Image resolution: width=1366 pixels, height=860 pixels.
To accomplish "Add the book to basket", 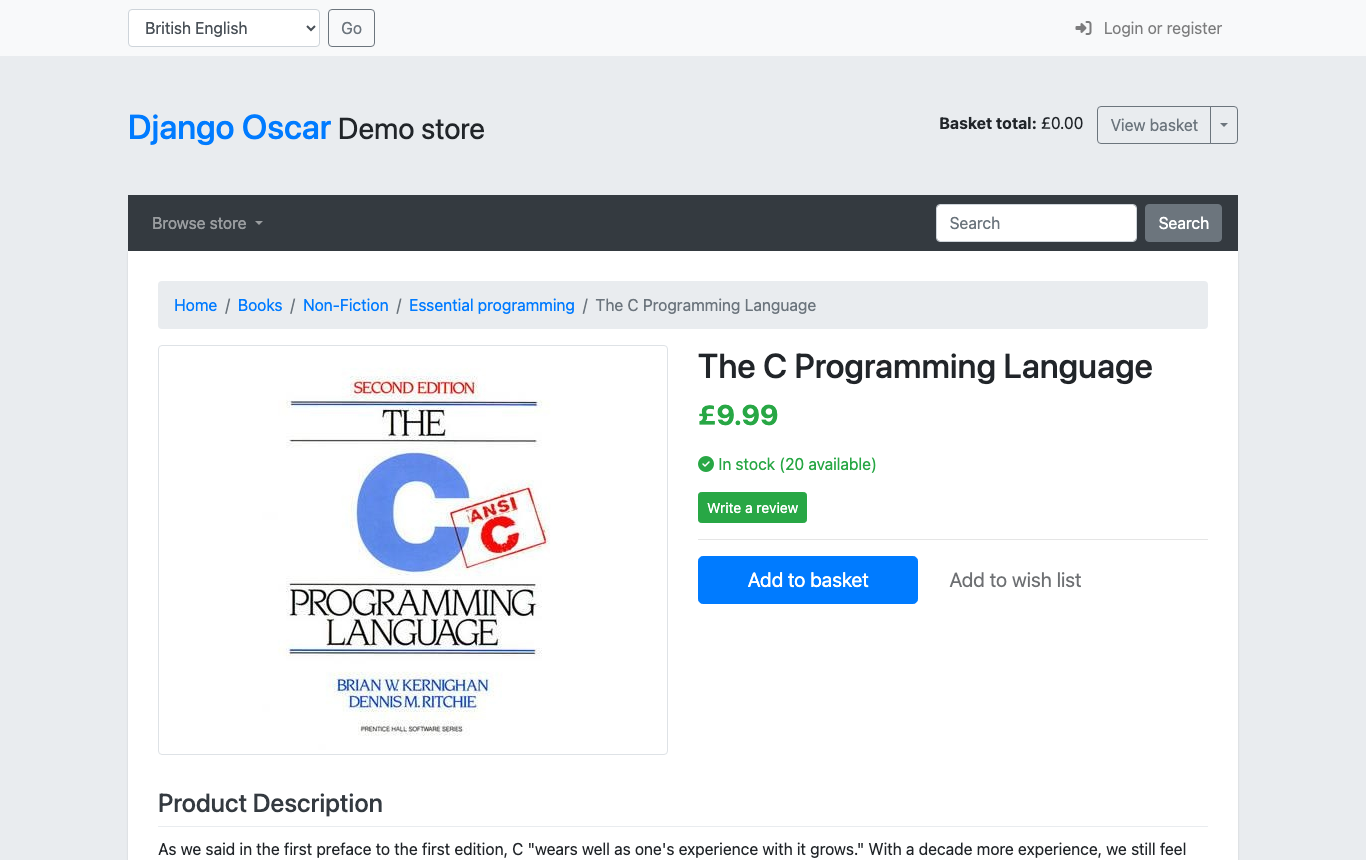I will point(808,580).
